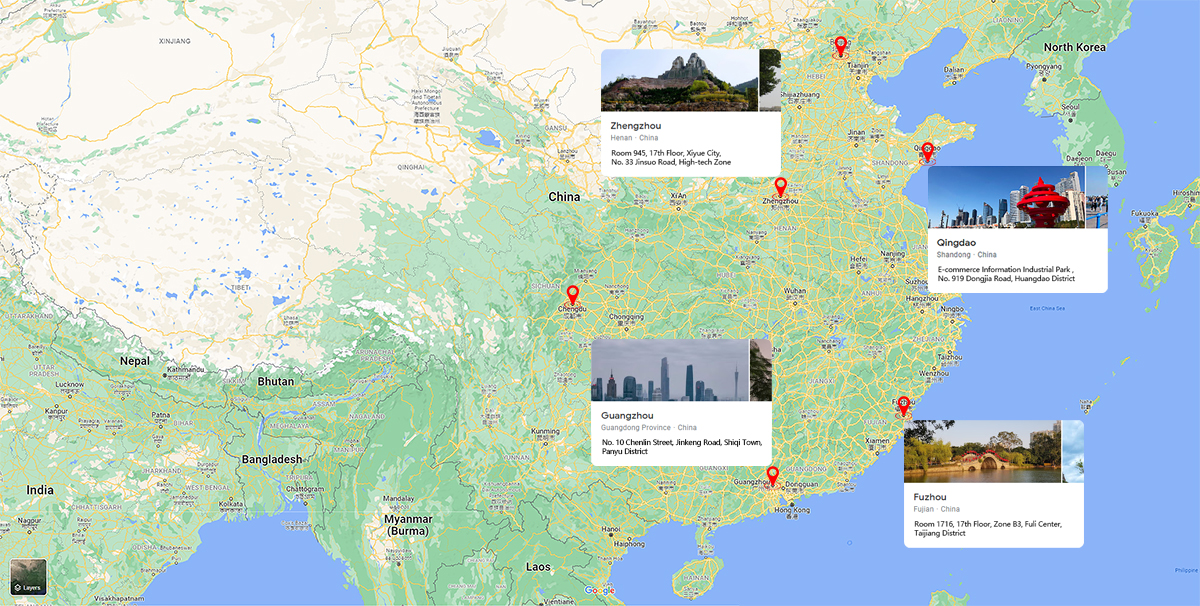This screenshot has height=606, width=1200.
Task: Open the Fuzhou card red bridge photo
Action: pos(982,451)
